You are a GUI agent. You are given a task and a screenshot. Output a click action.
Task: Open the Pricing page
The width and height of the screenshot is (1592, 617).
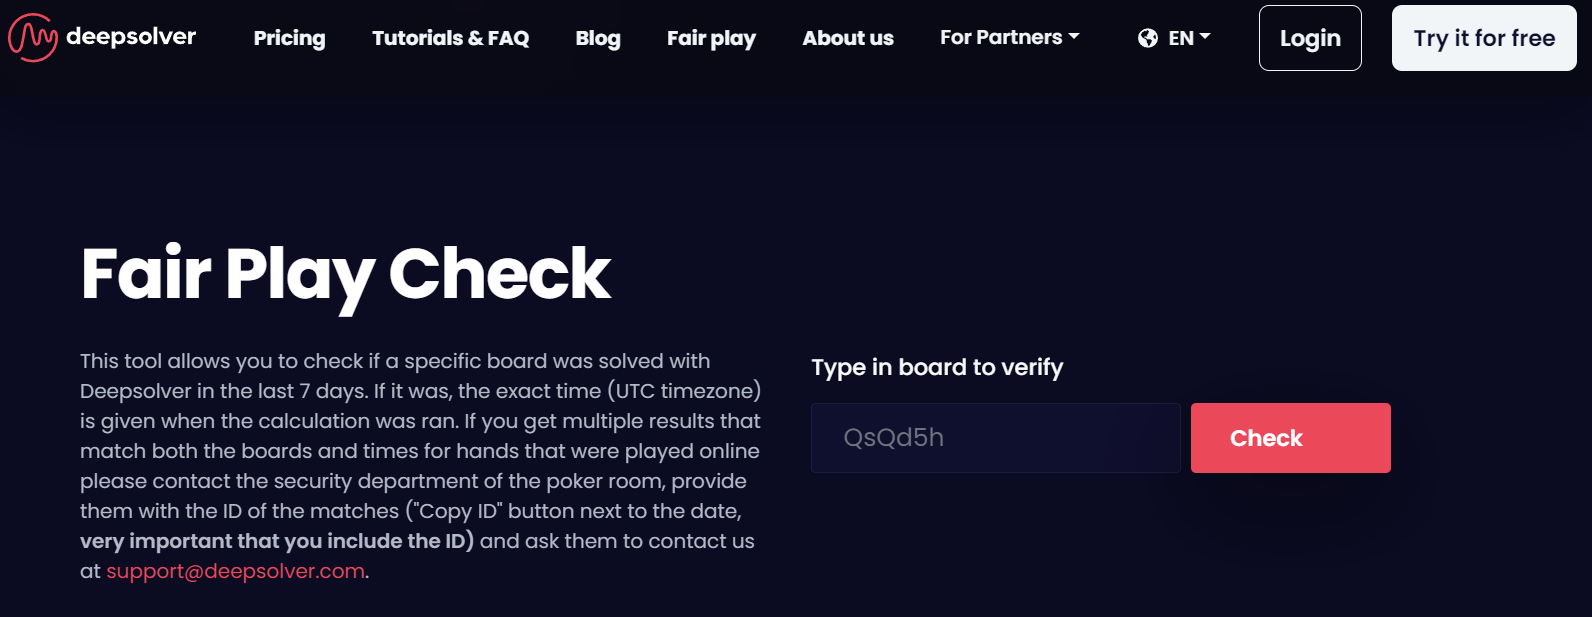289,38
